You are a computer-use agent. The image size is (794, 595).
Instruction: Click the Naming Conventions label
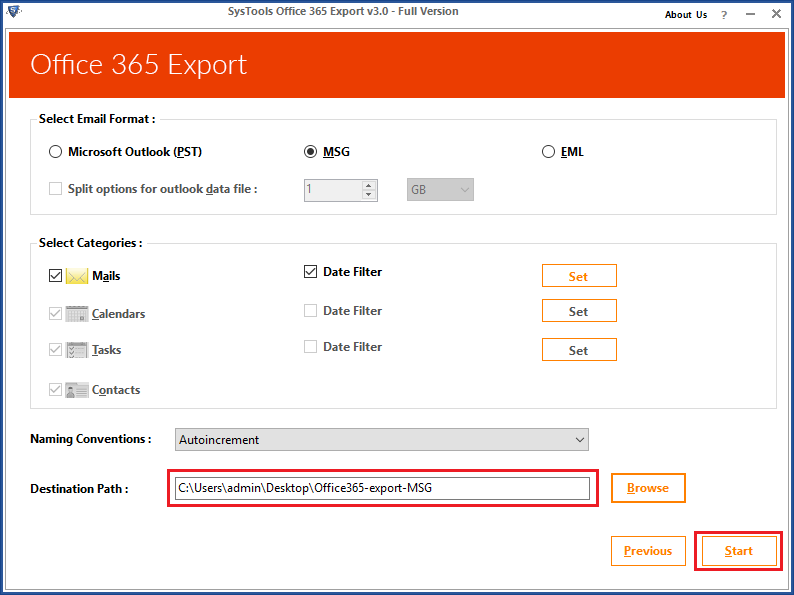(x=91, y=439)
